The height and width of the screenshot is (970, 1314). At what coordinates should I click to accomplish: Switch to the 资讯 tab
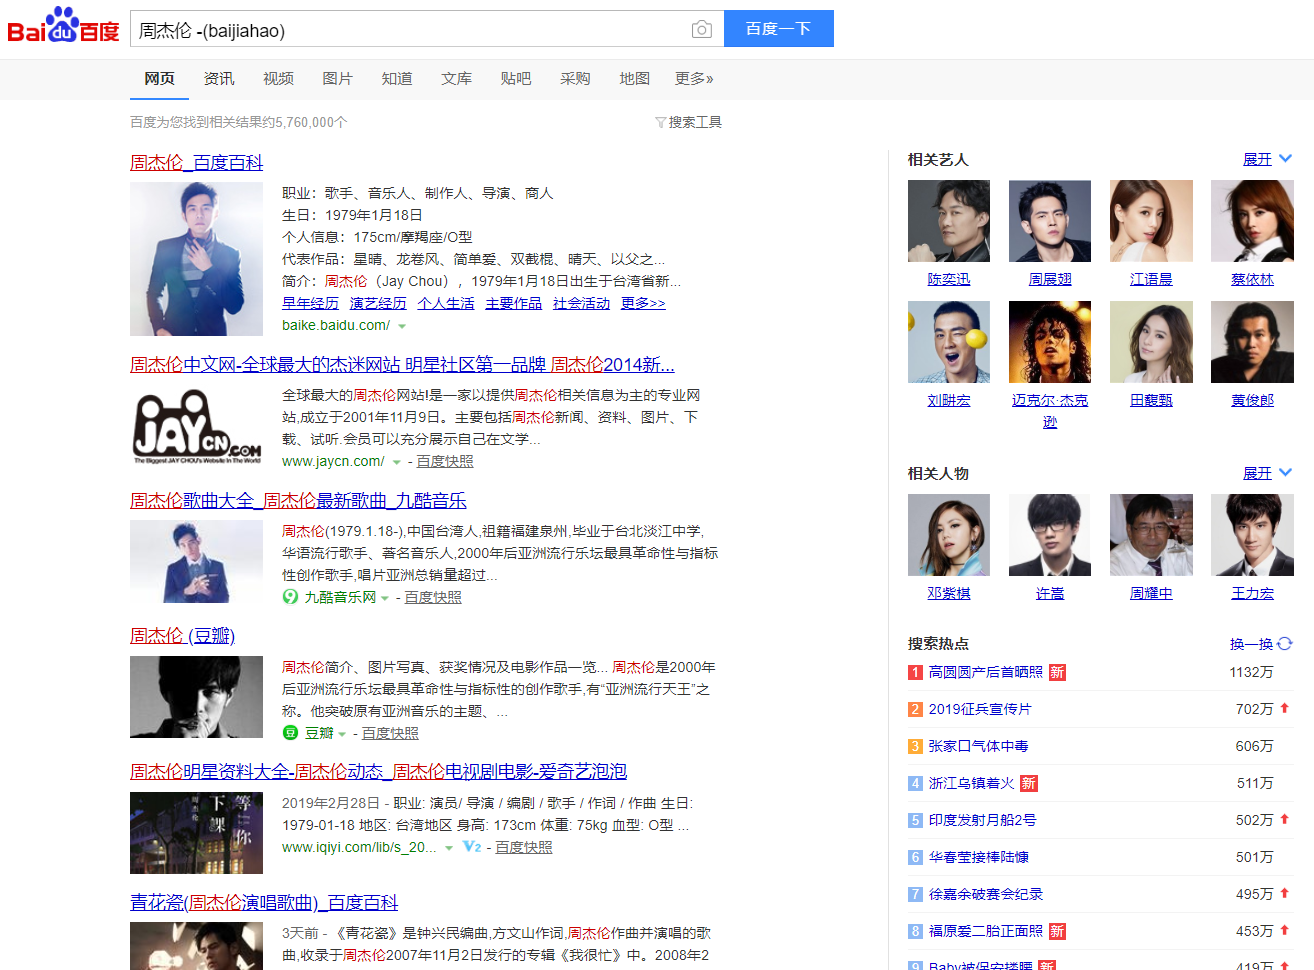click(219, 78)
